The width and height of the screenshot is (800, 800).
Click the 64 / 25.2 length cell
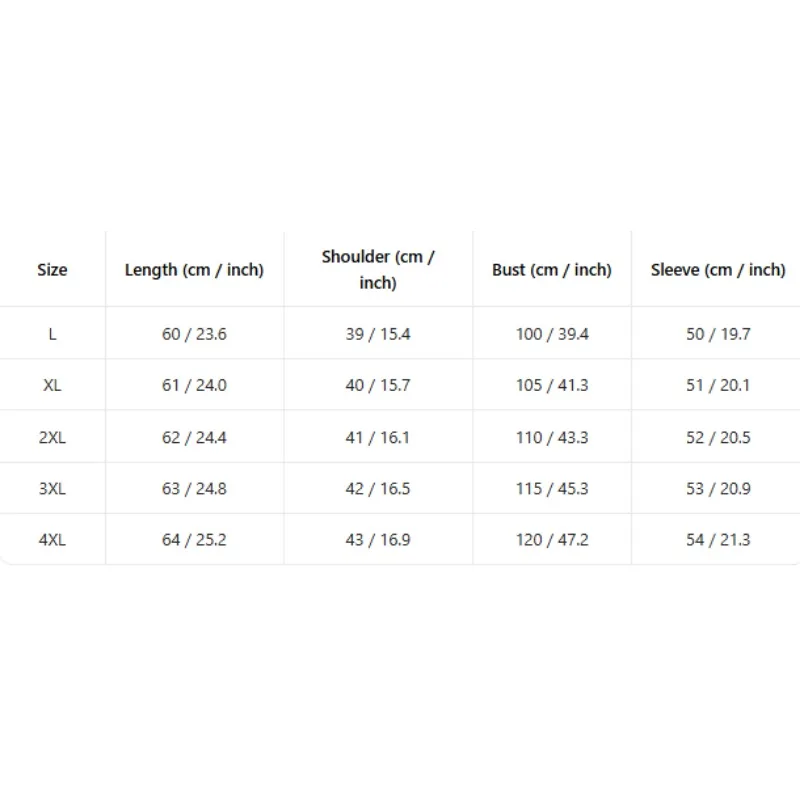(194, 539)
